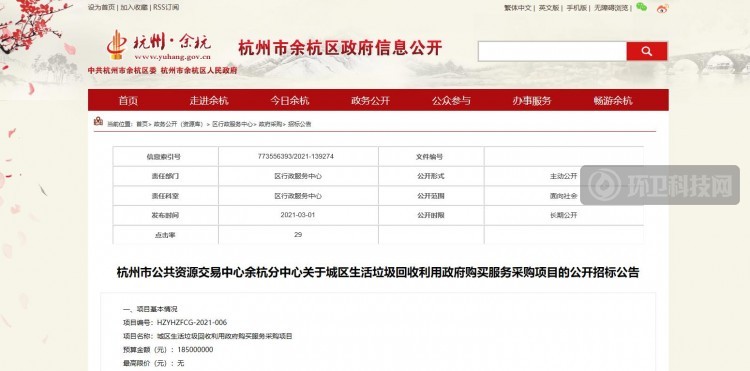Open the 今日余杭 navigation tab

coord(290,100)
